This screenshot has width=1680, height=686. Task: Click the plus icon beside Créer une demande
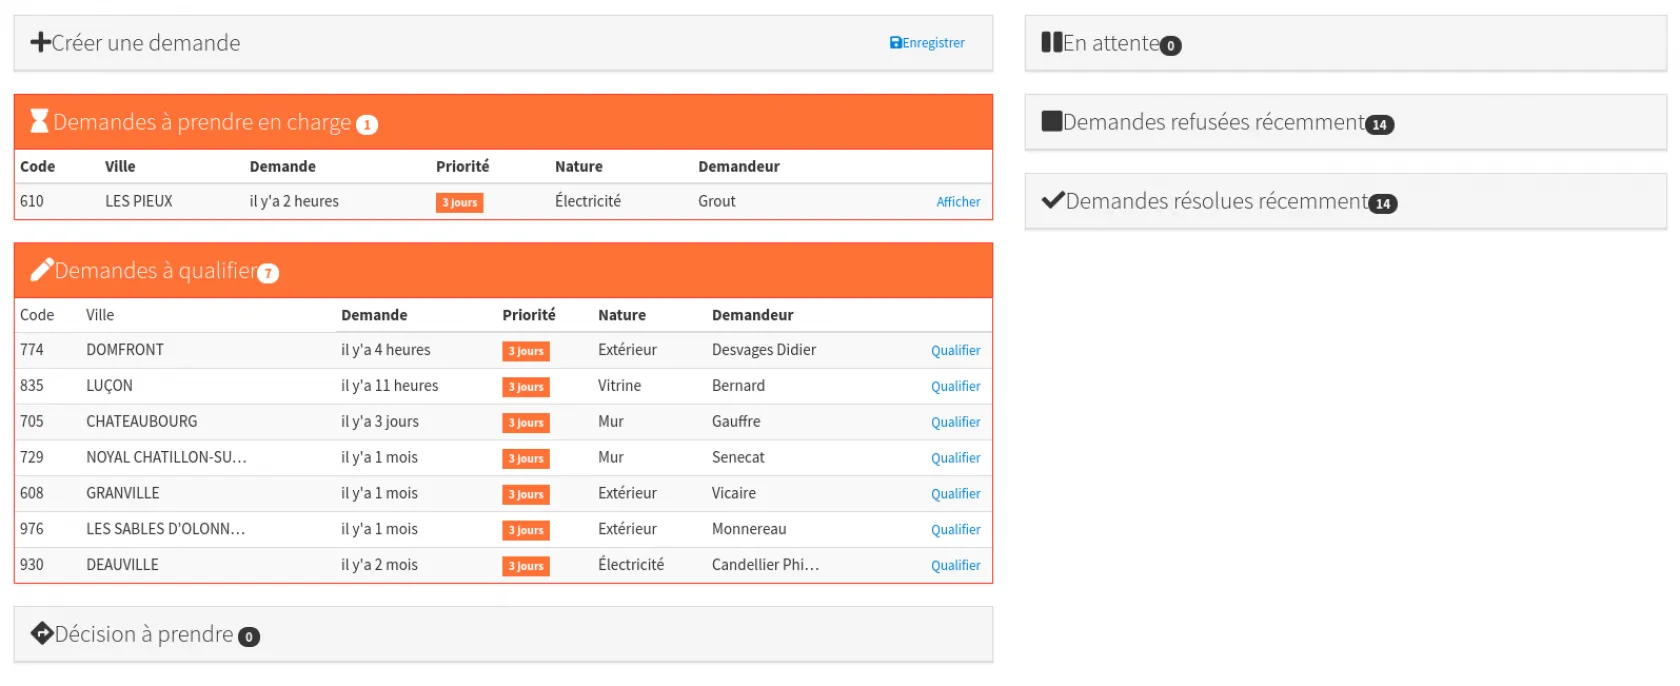click(x=40, y=42)
